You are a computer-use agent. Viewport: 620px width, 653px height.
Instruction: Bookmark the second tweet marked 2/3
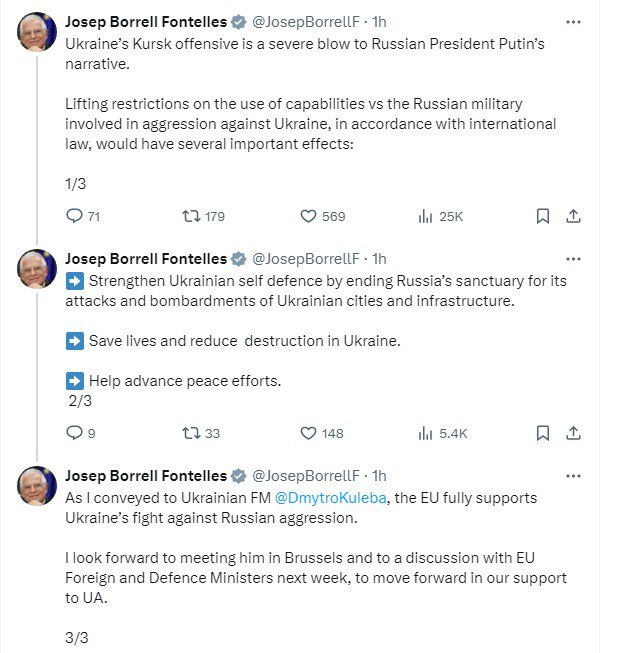coord(542,433)
